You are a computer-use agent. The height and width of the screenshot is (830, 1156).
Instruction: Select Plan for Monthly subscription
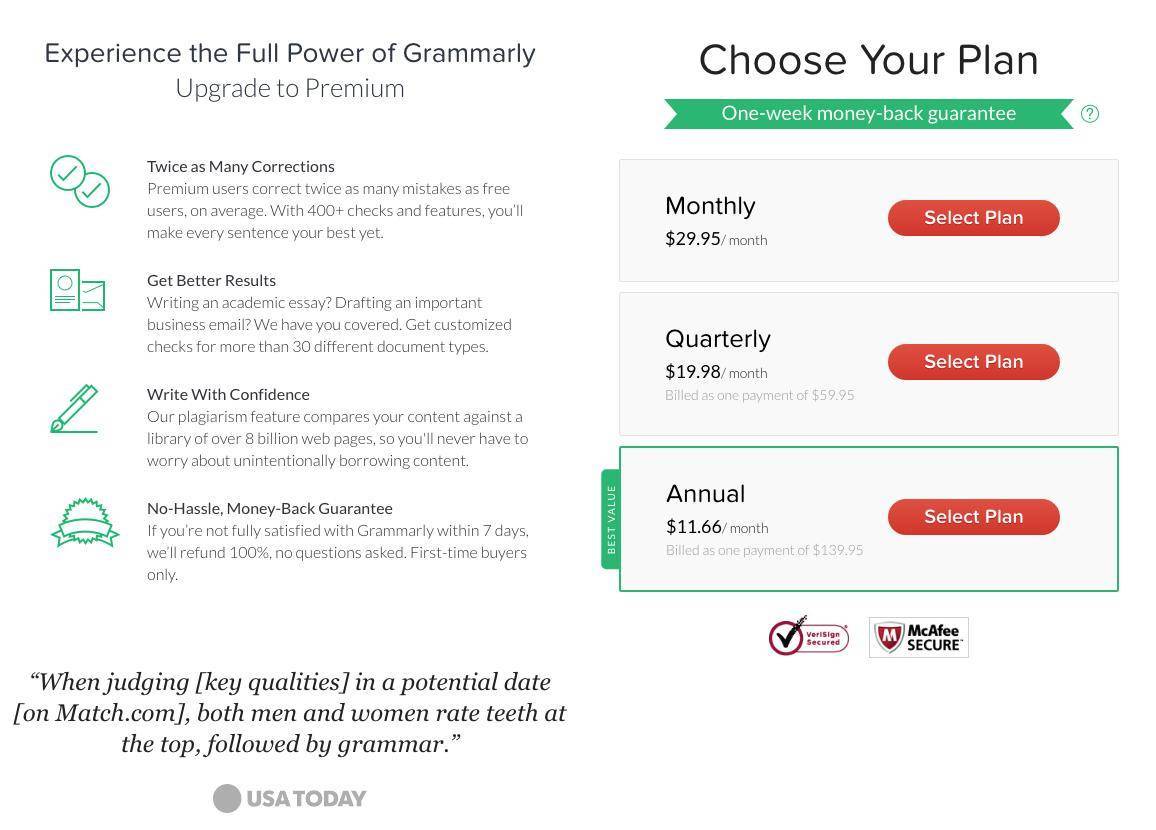pyautogui.click(x=973, y=217)
